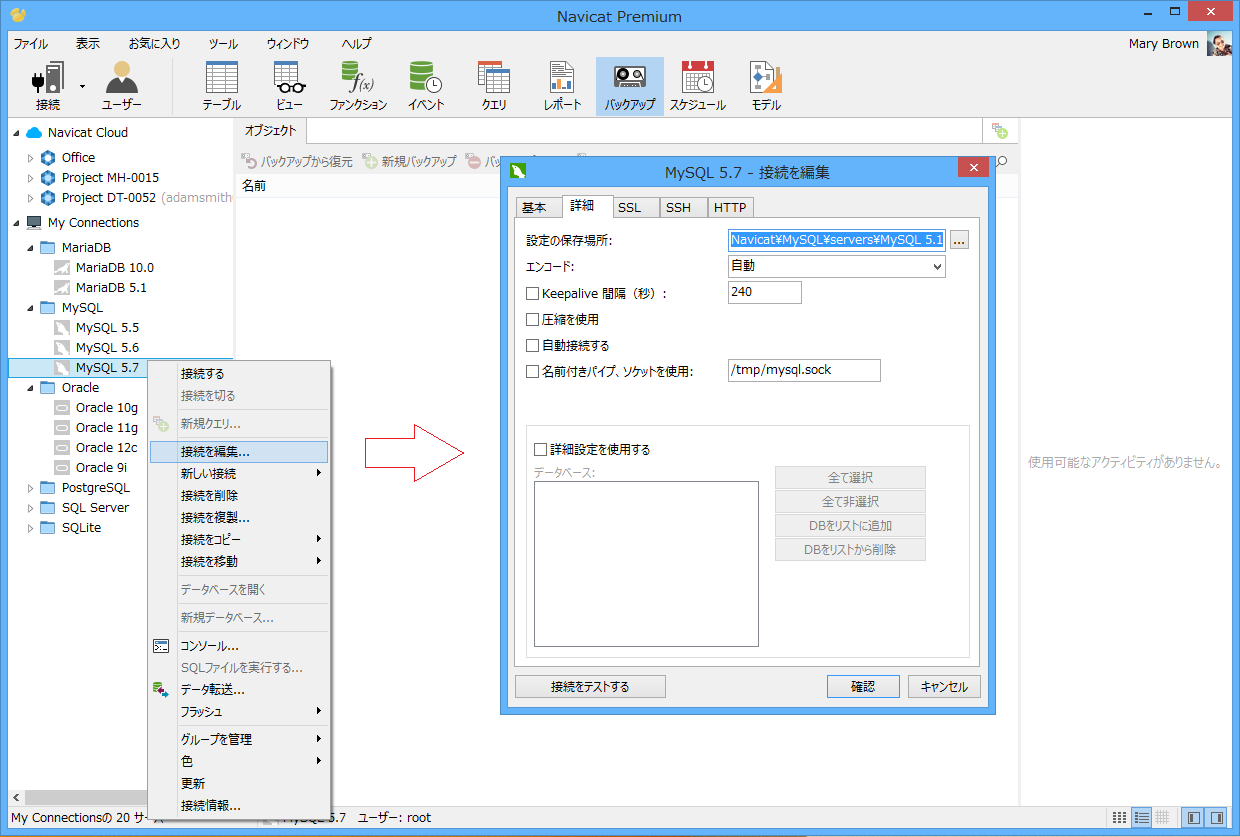Switch to the HTTP tab
This screenshot has width=1240, height=837.
[730, 208]
